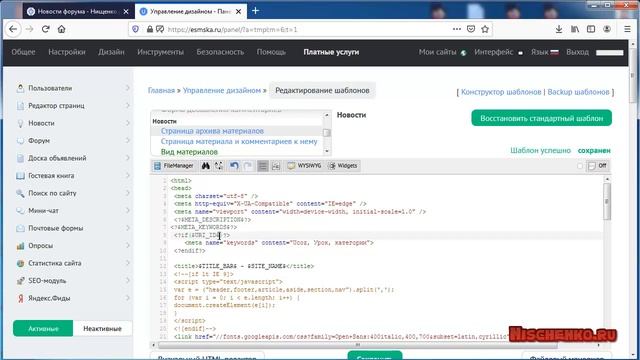Image resolution: width=640 pixels, height=360 pixels.
Task: Select Страница материала и комментариев template
Action: tap(239, 142)
